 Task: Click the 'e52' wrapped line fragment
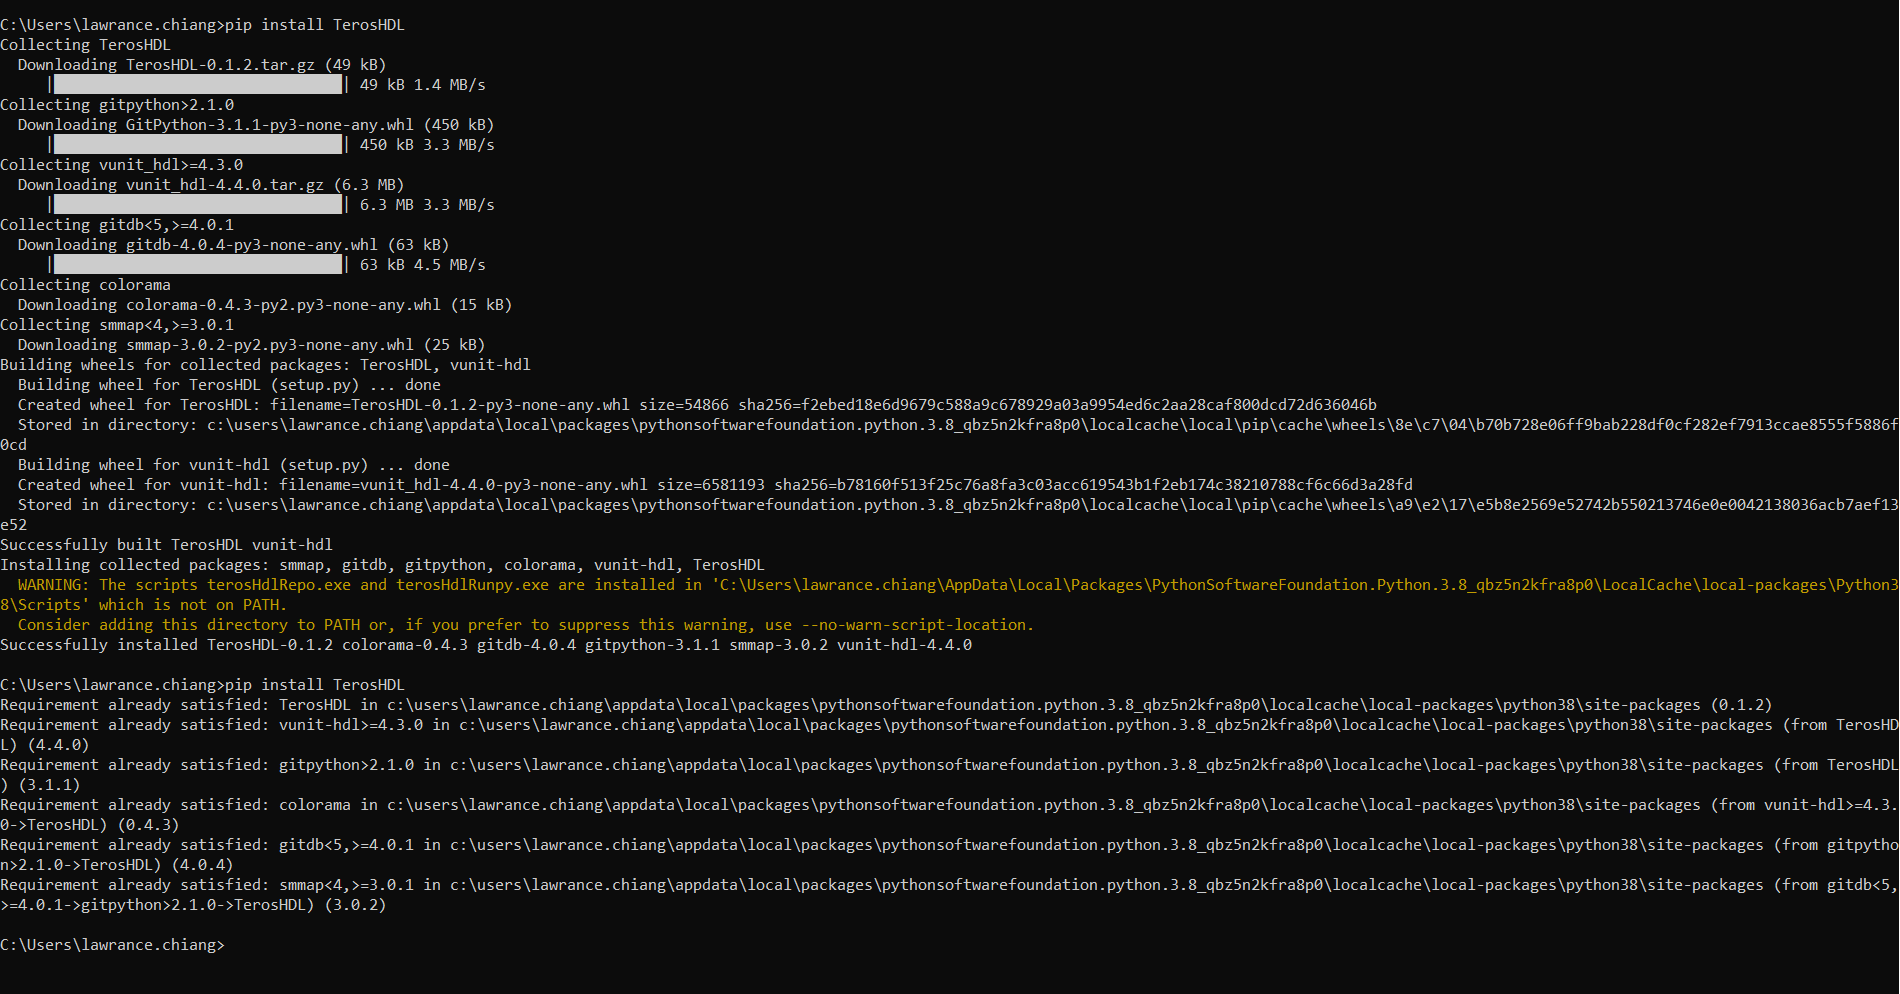[13, 525]
